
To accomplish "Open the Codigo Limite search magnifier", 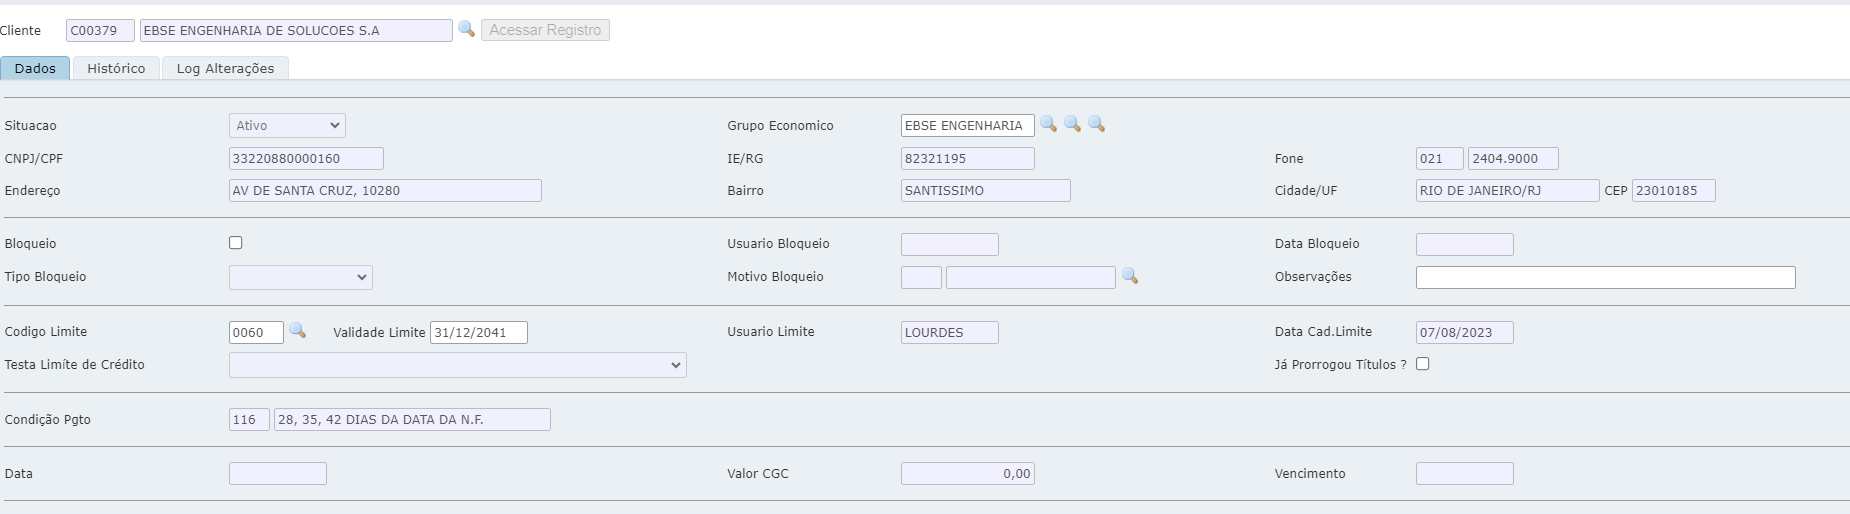I will click(x=297, y=331).
